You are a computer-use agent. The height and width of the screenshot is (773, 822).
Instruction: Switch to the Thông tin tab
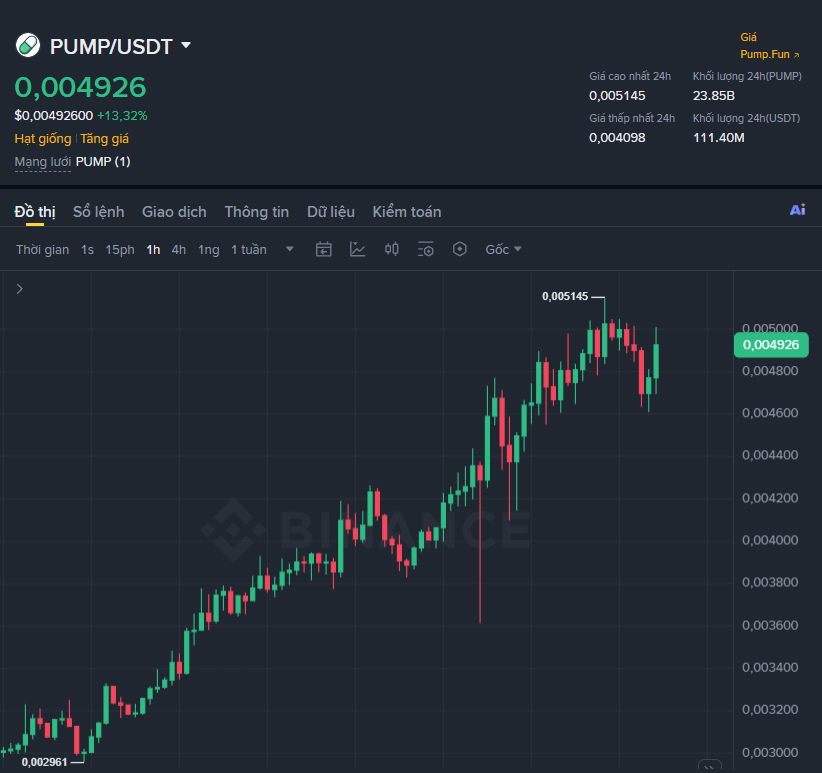pyautogui.click(x=256, y=212)
